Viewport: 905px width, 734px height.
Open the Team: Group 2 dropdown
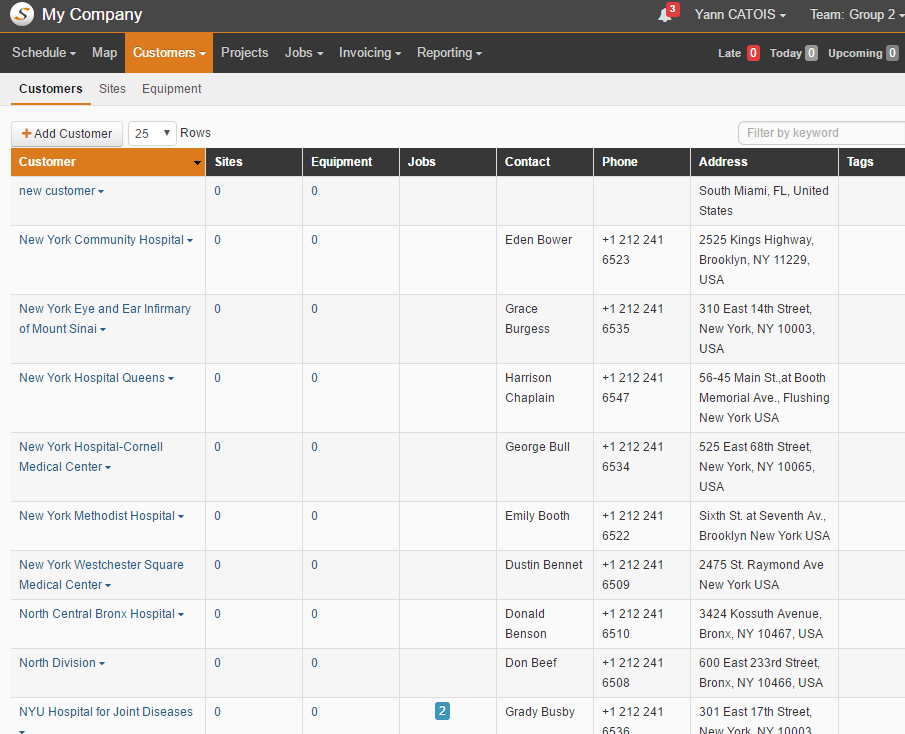tap(857, 14)
